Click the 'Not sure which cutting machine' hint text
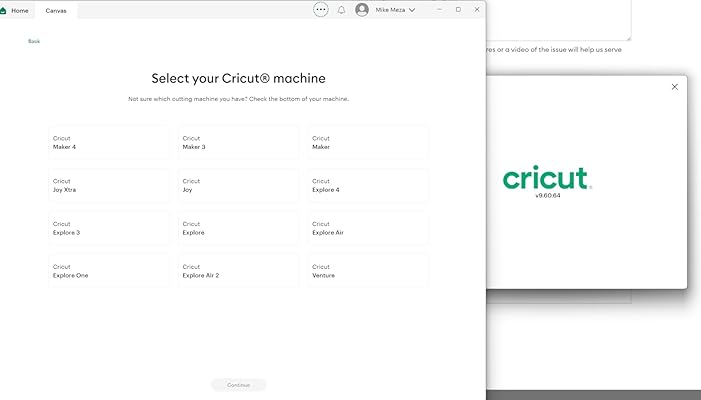The height and width of the screenshot is (400, 701). click(238, 99)
